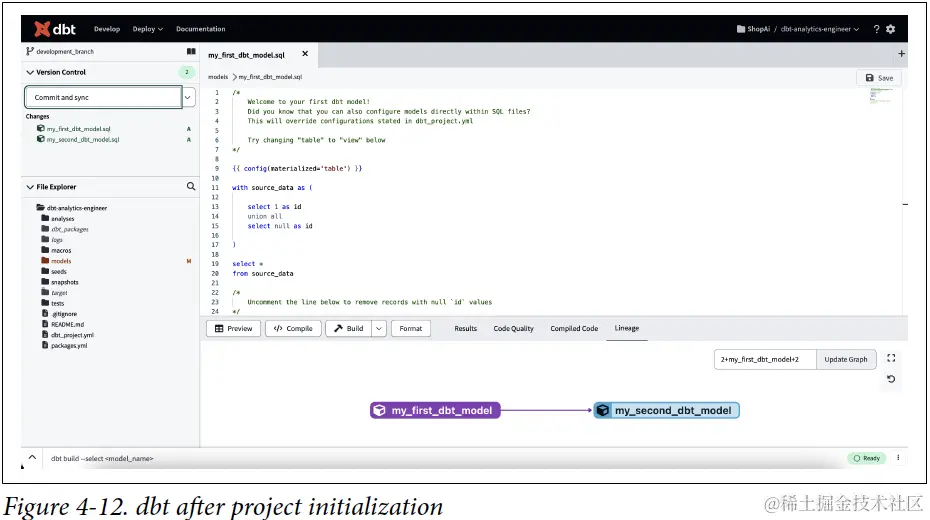930x520 pixels.
Task: Collapse the File Explorer section
Action: click(30, 187)
